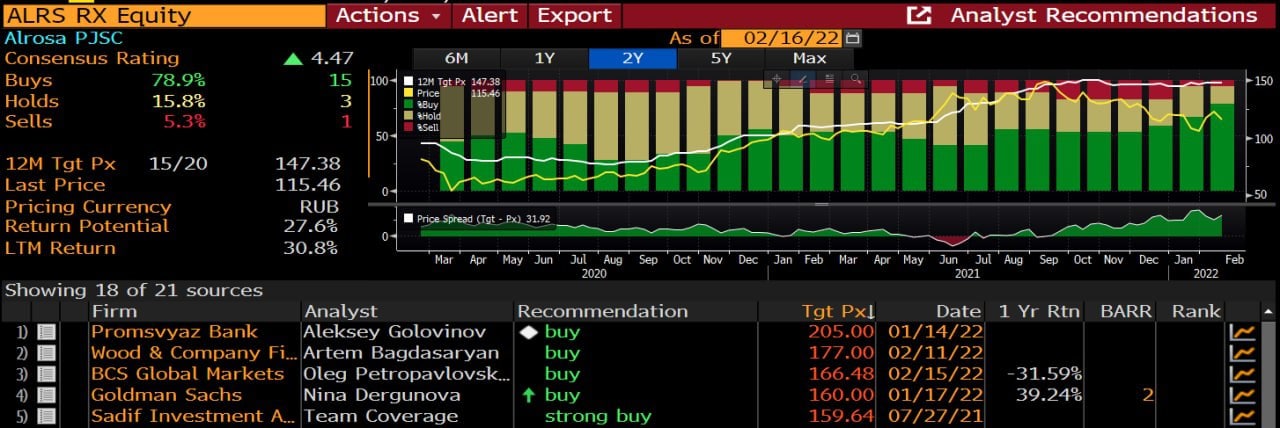The width and height of the screenshot is (1280, 428).
Task: Open Wood & Company Fi... firm link
Action: click(x=194, y=353)
